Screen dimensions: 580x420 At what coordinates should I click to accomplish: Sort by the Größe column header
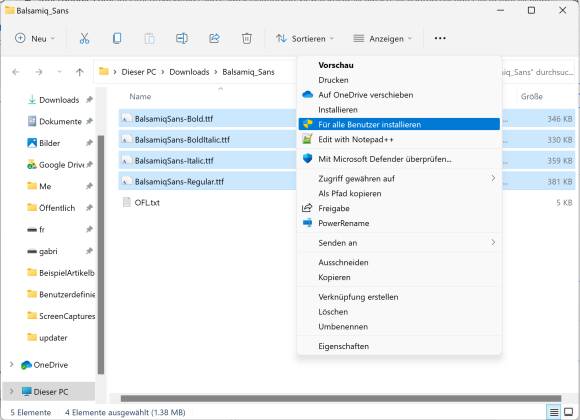tap(532, 97)
